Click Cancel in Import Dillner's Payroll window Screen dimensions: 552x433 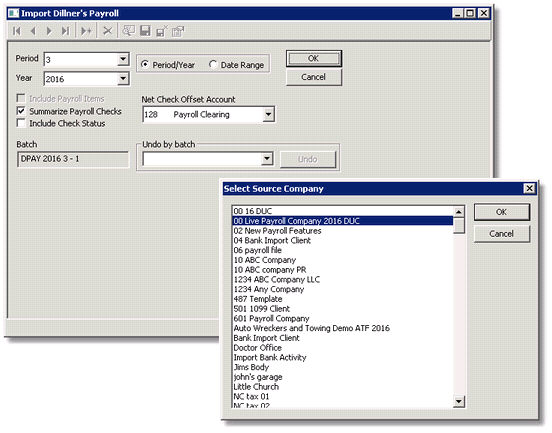314,77
